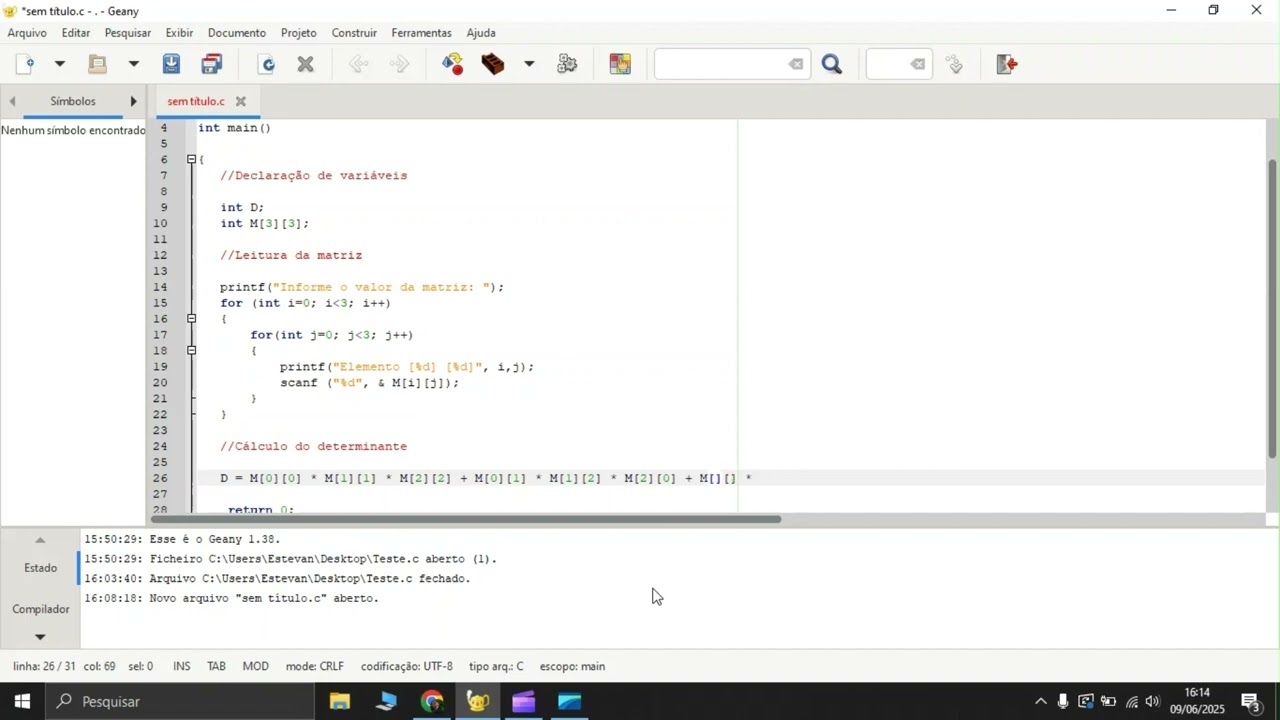Close the current file via toolbar X

[306, 64]
